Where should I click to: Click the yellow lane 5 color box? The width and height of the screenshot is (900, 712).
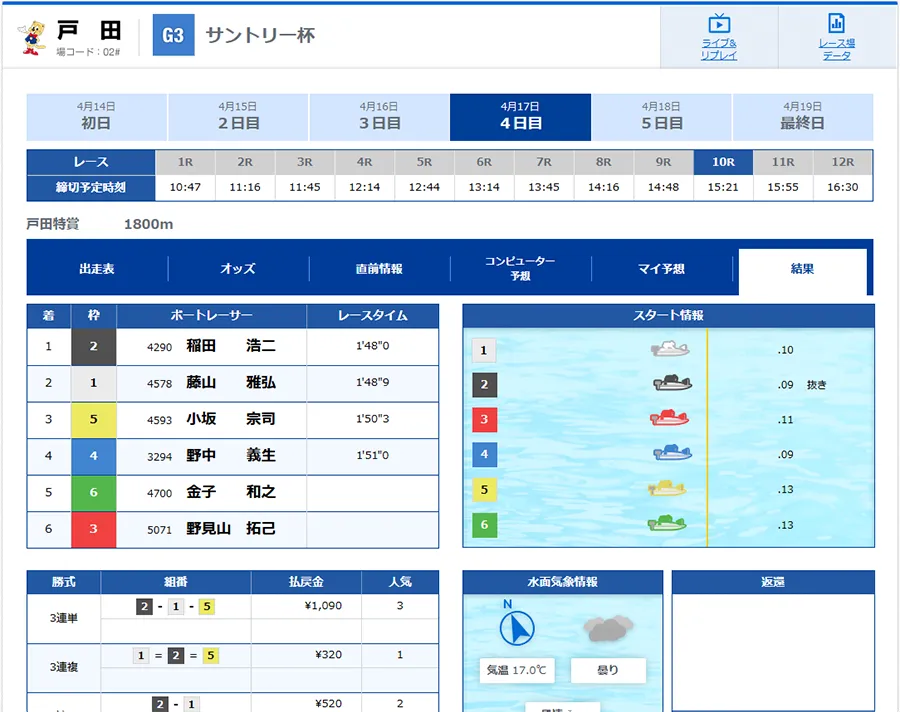pos(93,420)
